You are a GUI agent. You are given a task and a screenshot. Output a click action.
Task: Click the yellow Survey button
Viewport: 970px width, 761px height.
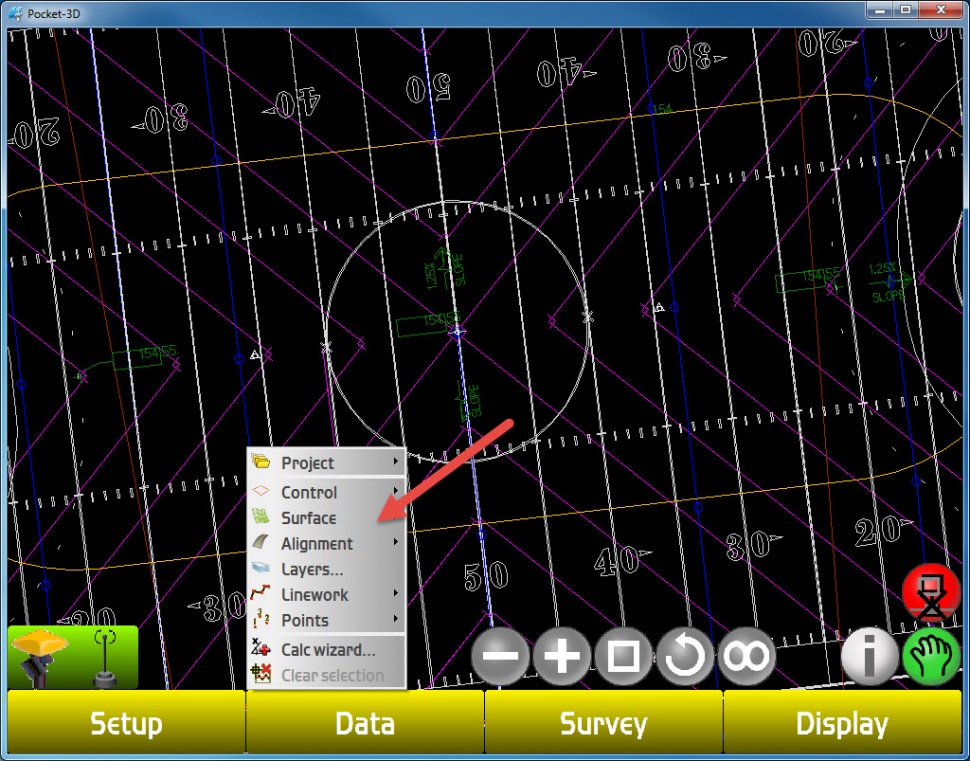[x=603, y=724]
